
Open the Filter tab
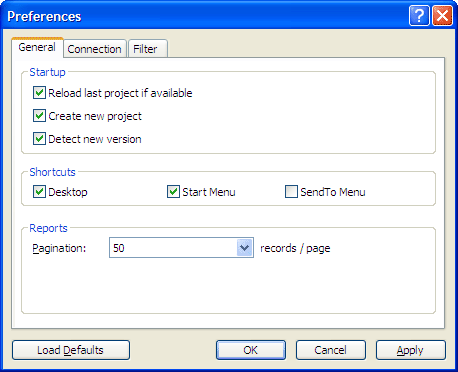[x=148, y=49]
